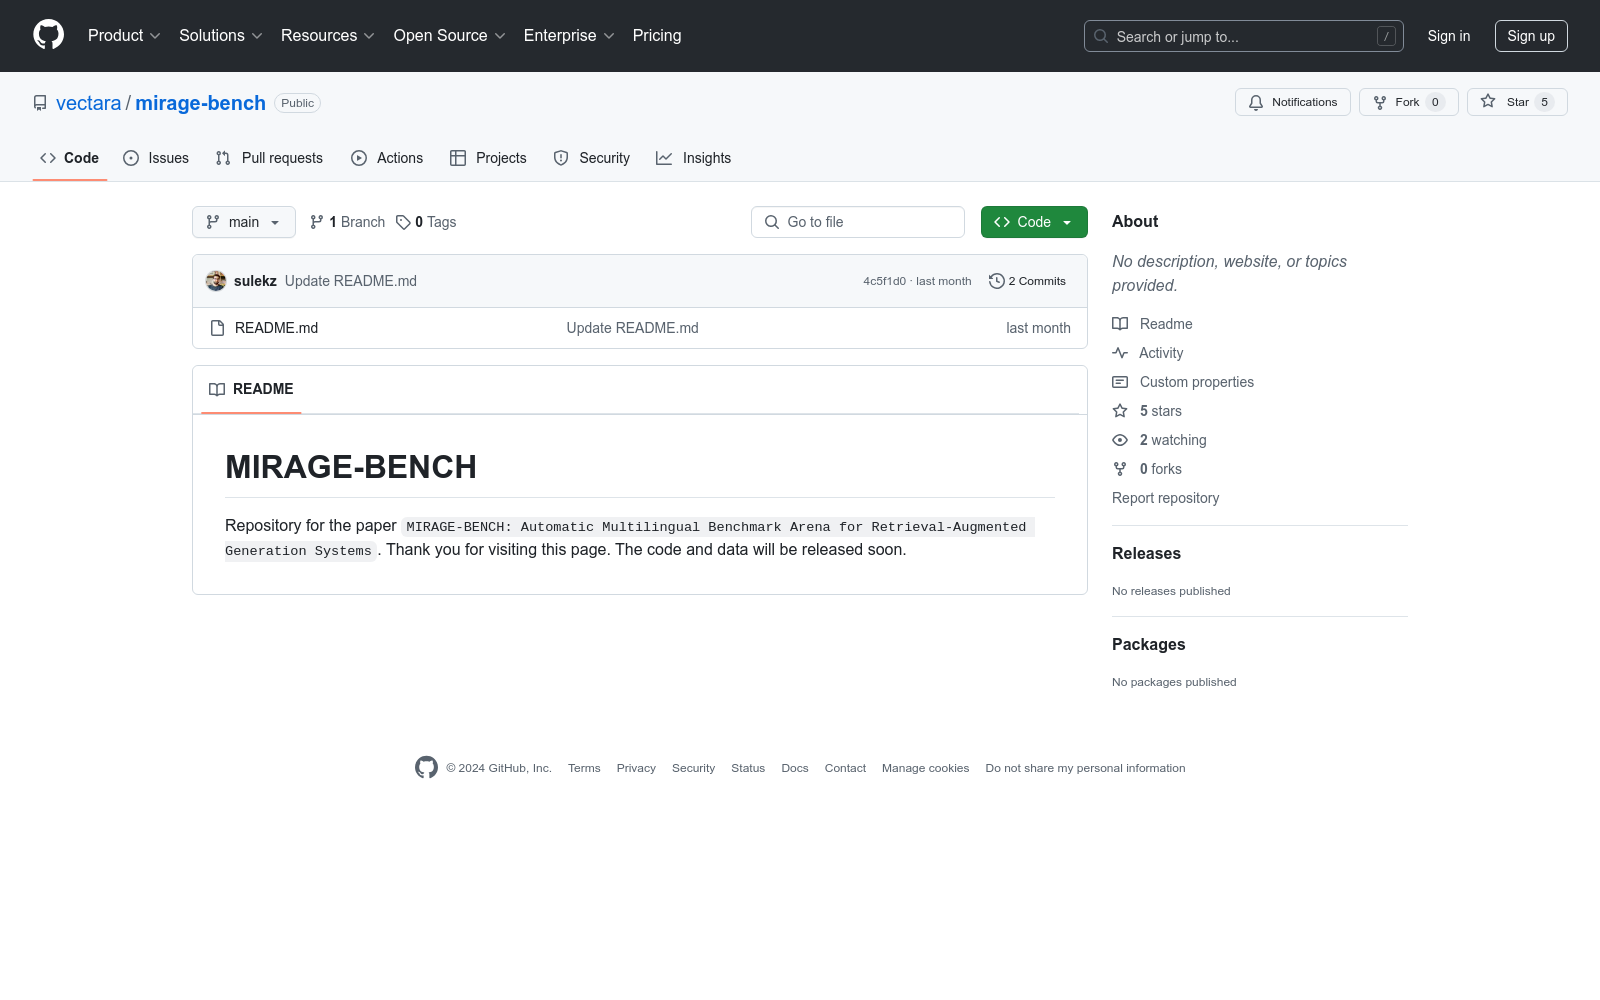Click the footer Terms link
Image resolution: width=1600 pixels, height=1000 pixels.
(x=584, y=768)
